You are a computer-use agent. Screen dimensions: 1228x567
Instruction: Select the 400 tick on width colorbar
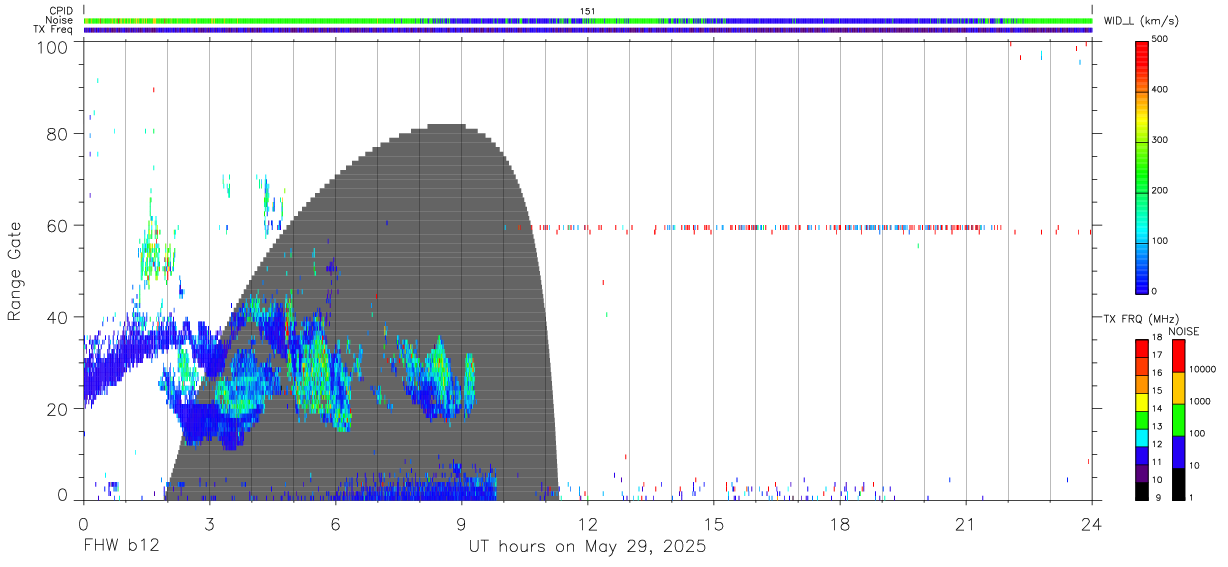[x=1159, y=89]
